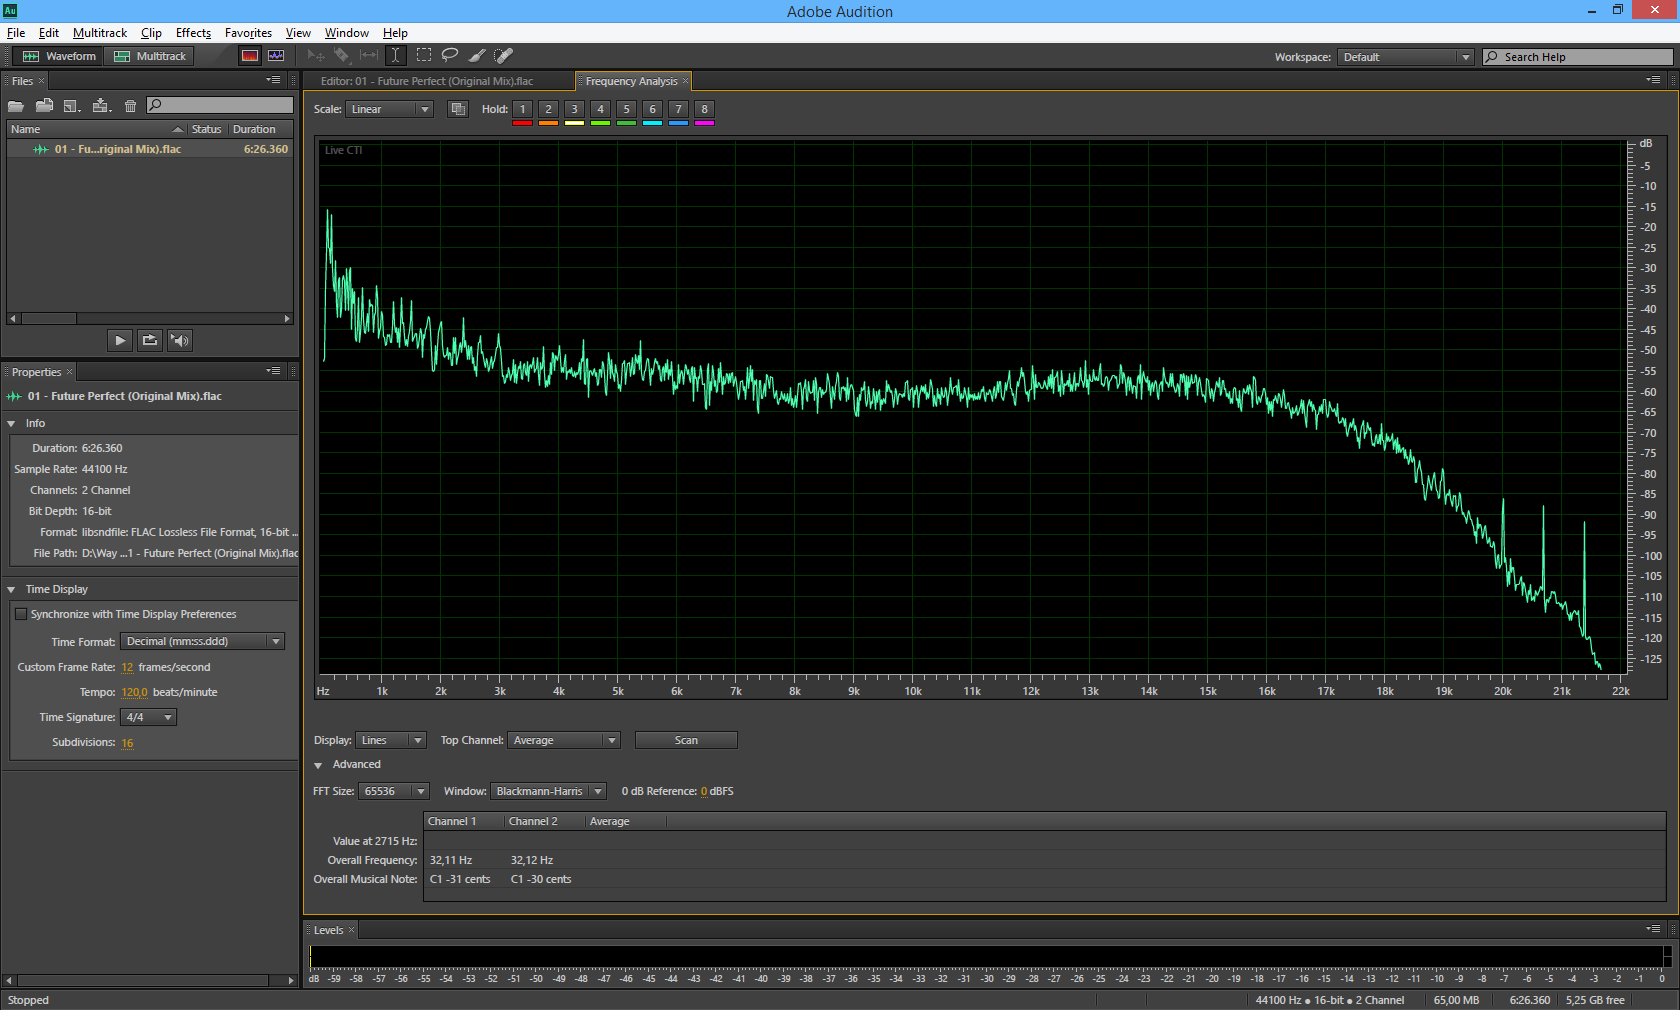Select the Slip tool
Image resolution: width=1680 pixels, height=1010 pixels.
click(369, 56)
